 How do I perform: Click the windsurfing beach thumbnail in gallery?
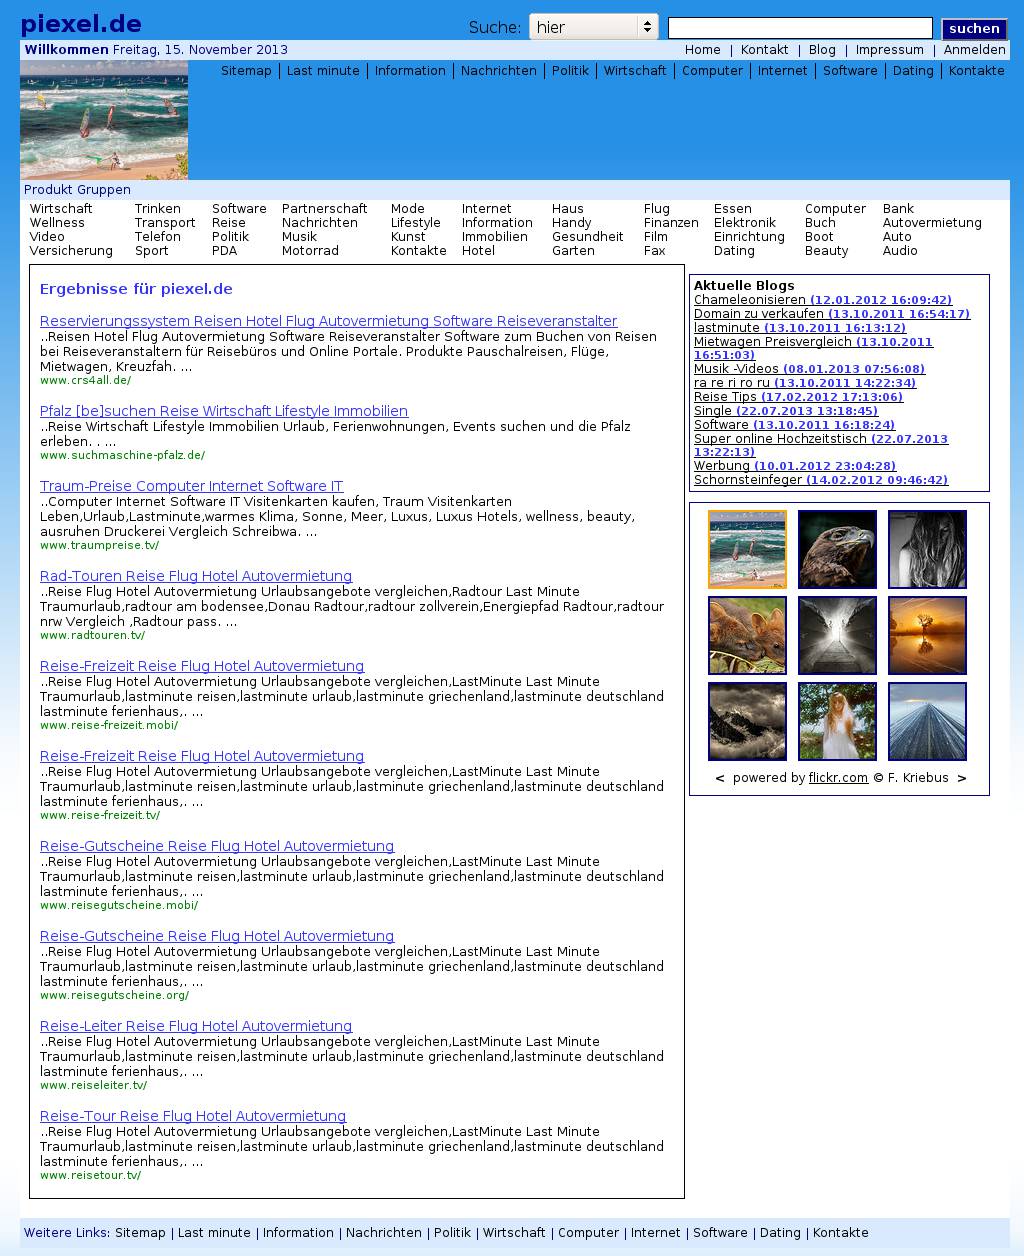click(747, 550)
